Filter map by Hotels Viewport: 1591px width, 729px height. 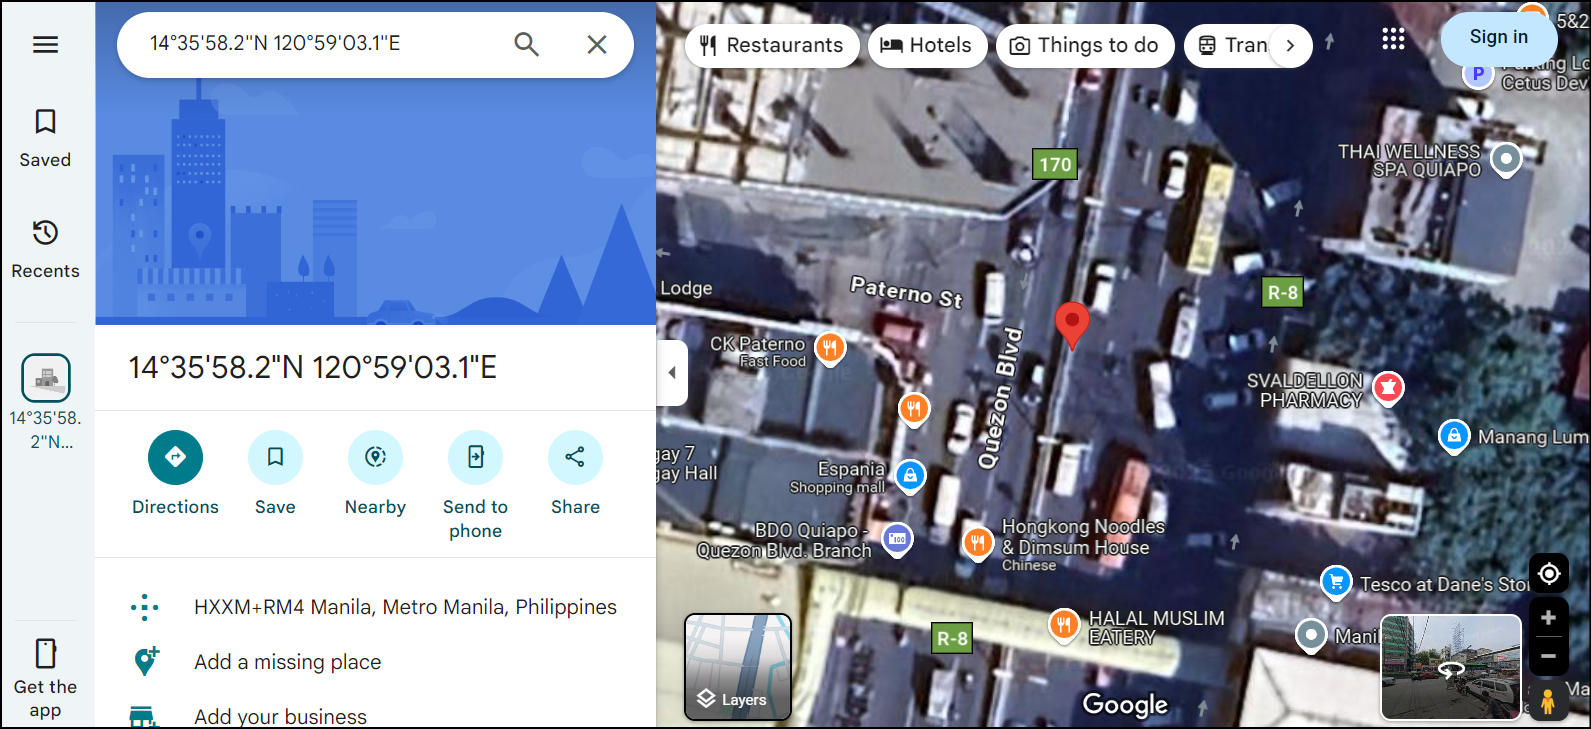pos(927,46)
